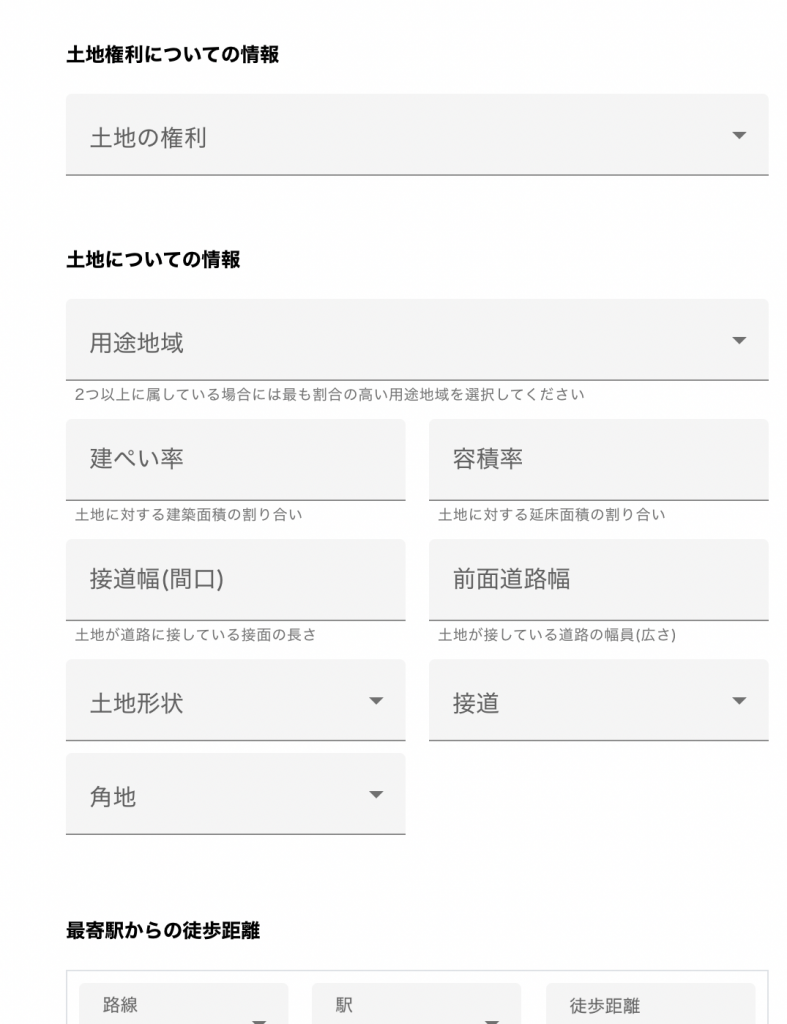Select the 接道幅(間口) input field

click(x=235, y=580)
